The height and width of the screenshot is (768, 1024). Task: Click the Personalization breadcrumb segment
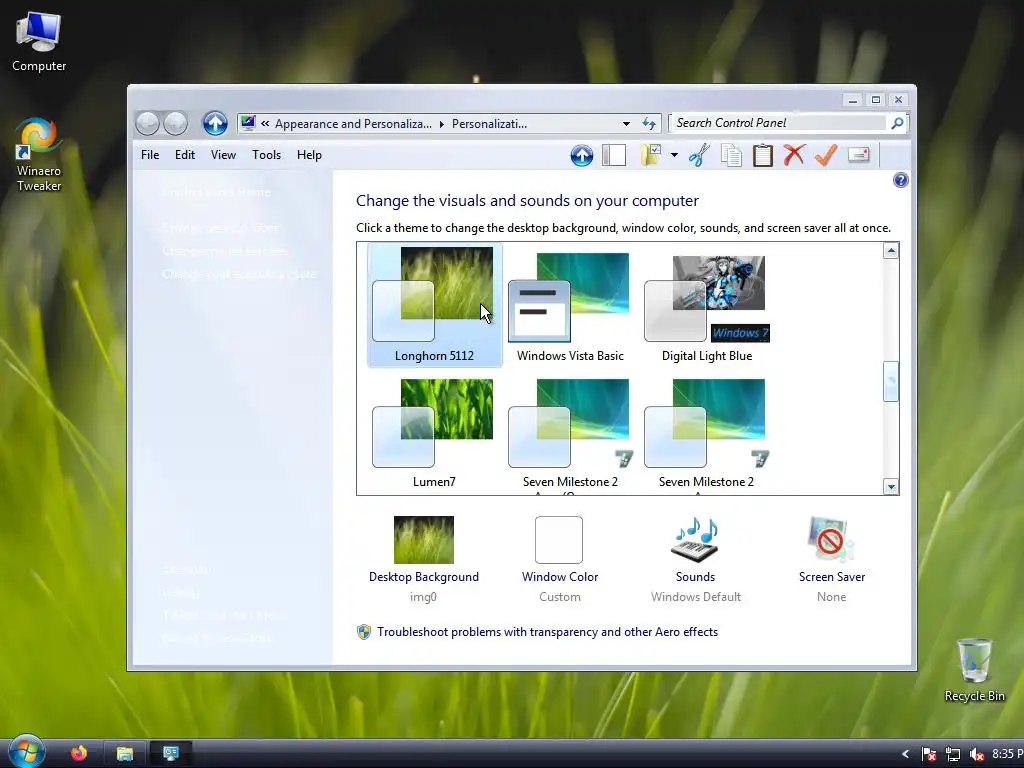click(489, 123)
